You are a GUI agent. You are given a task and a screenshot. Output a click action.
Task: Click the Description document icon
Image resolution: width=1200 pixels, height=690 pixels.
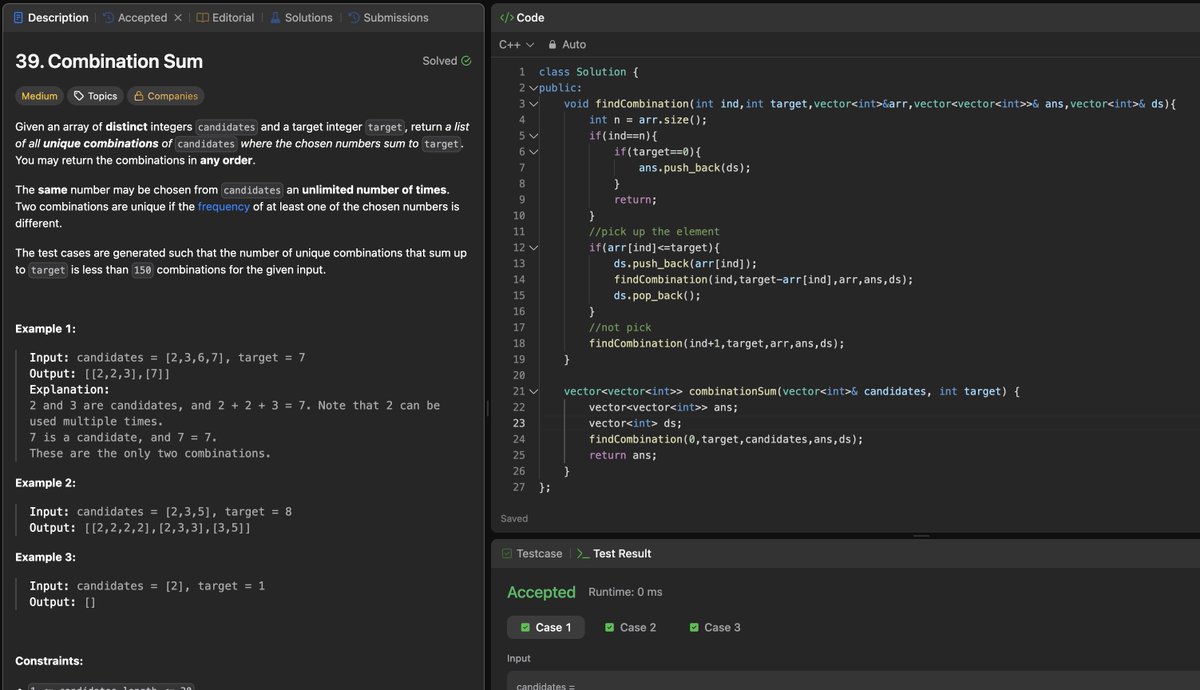pyautogui.click(x=19, y=18)
